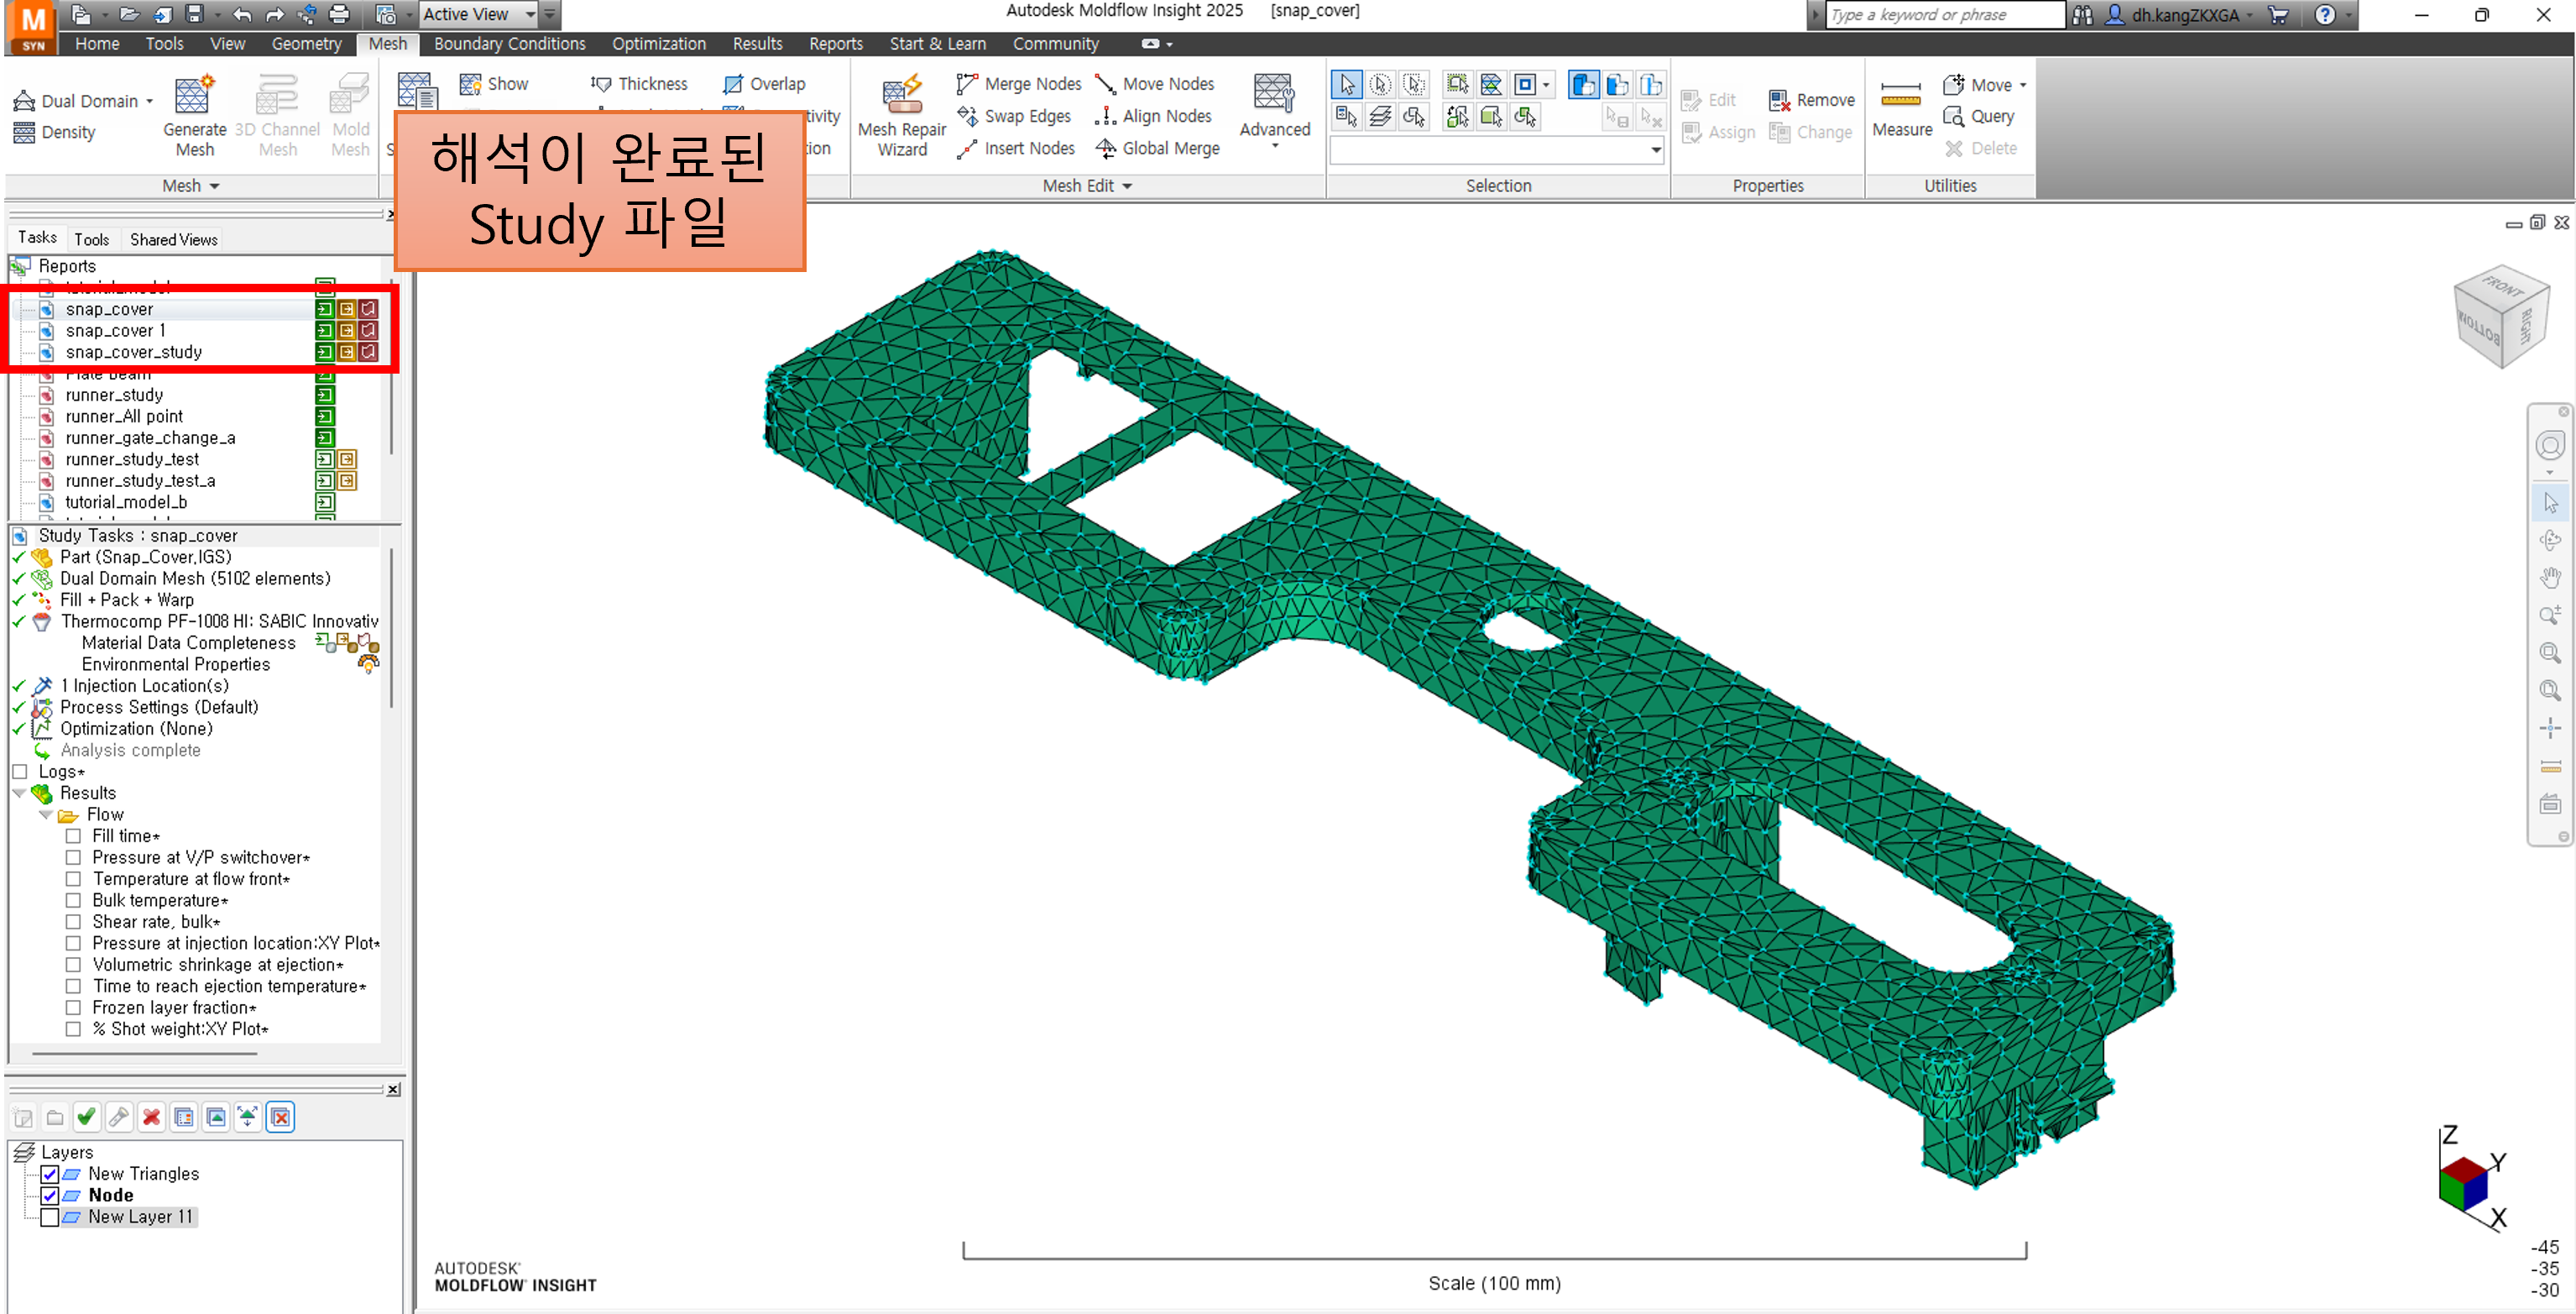Open the Optimization ribbon tab

pos(659,44)
